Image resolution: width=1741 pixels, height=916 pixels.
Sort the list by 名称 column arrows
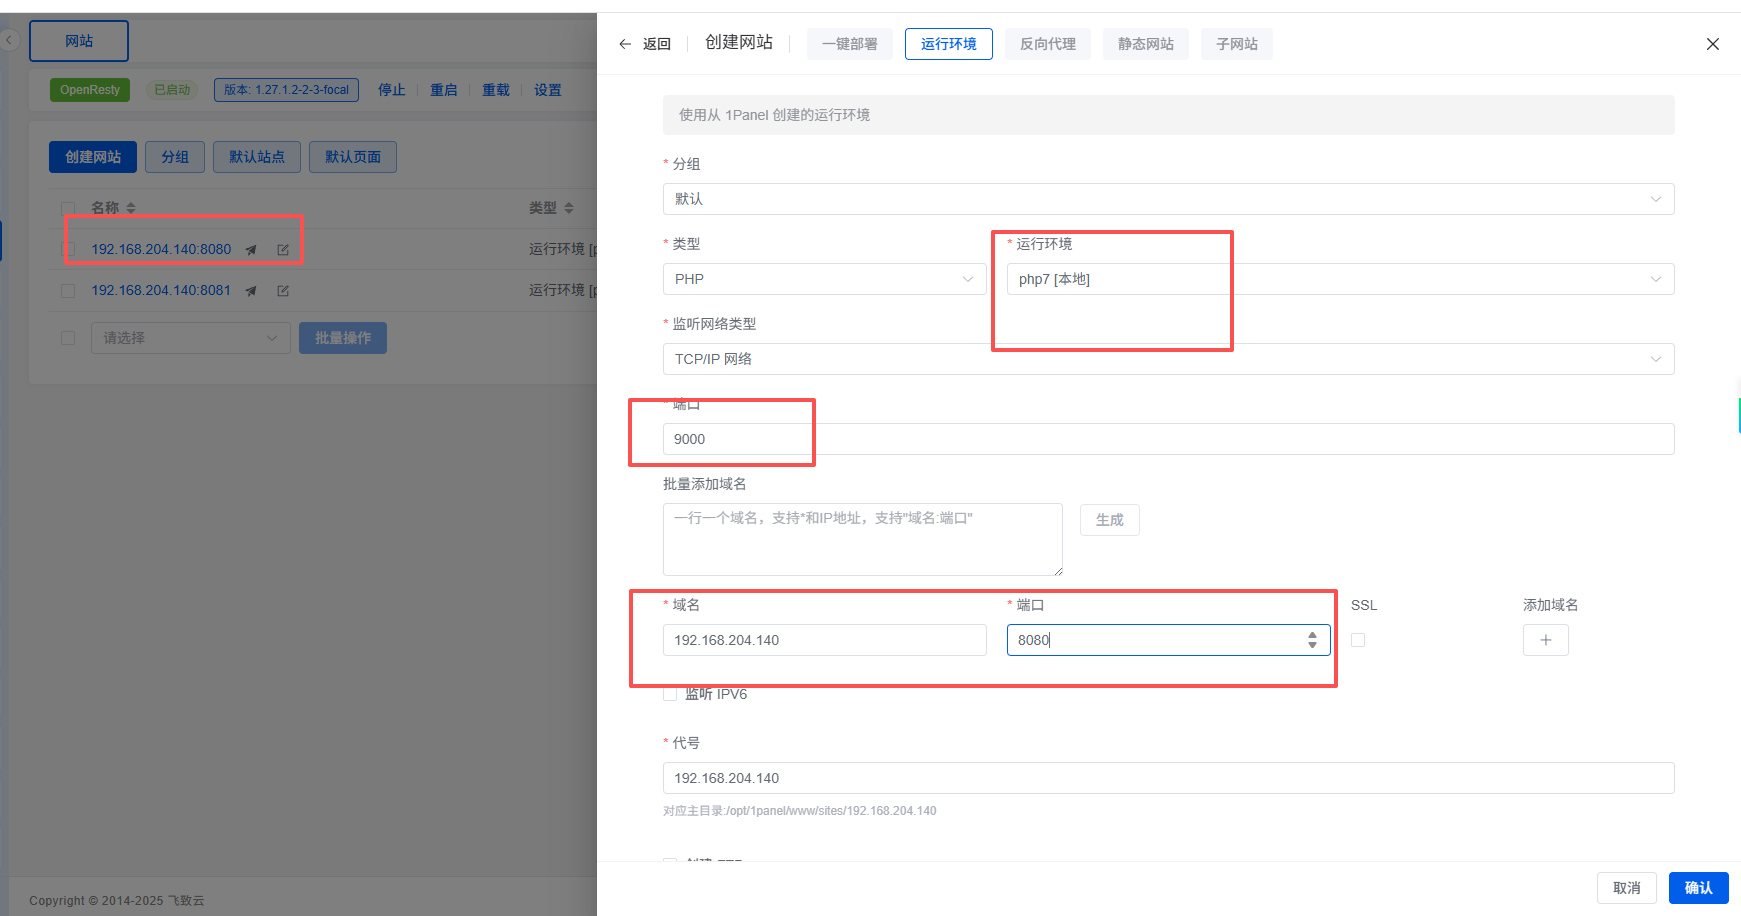click(x=131, y=208)
